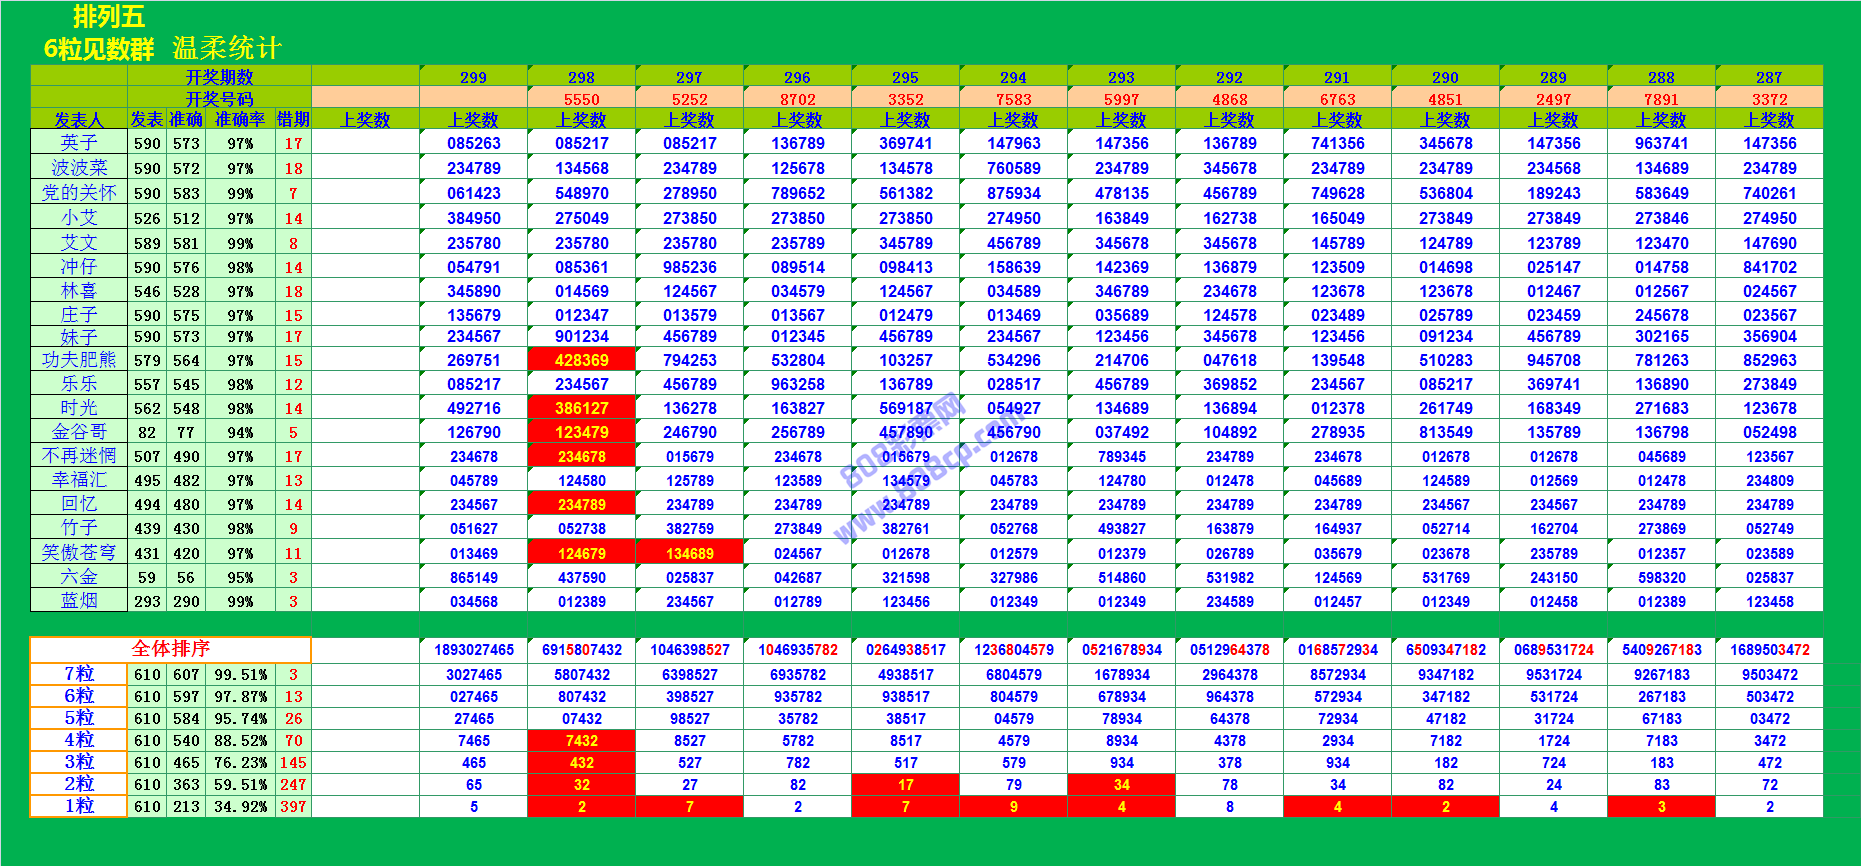The height and width of the screenshot is (866, 1861).
Task: Click the period 287 column header
Action: pos(1769,77)
